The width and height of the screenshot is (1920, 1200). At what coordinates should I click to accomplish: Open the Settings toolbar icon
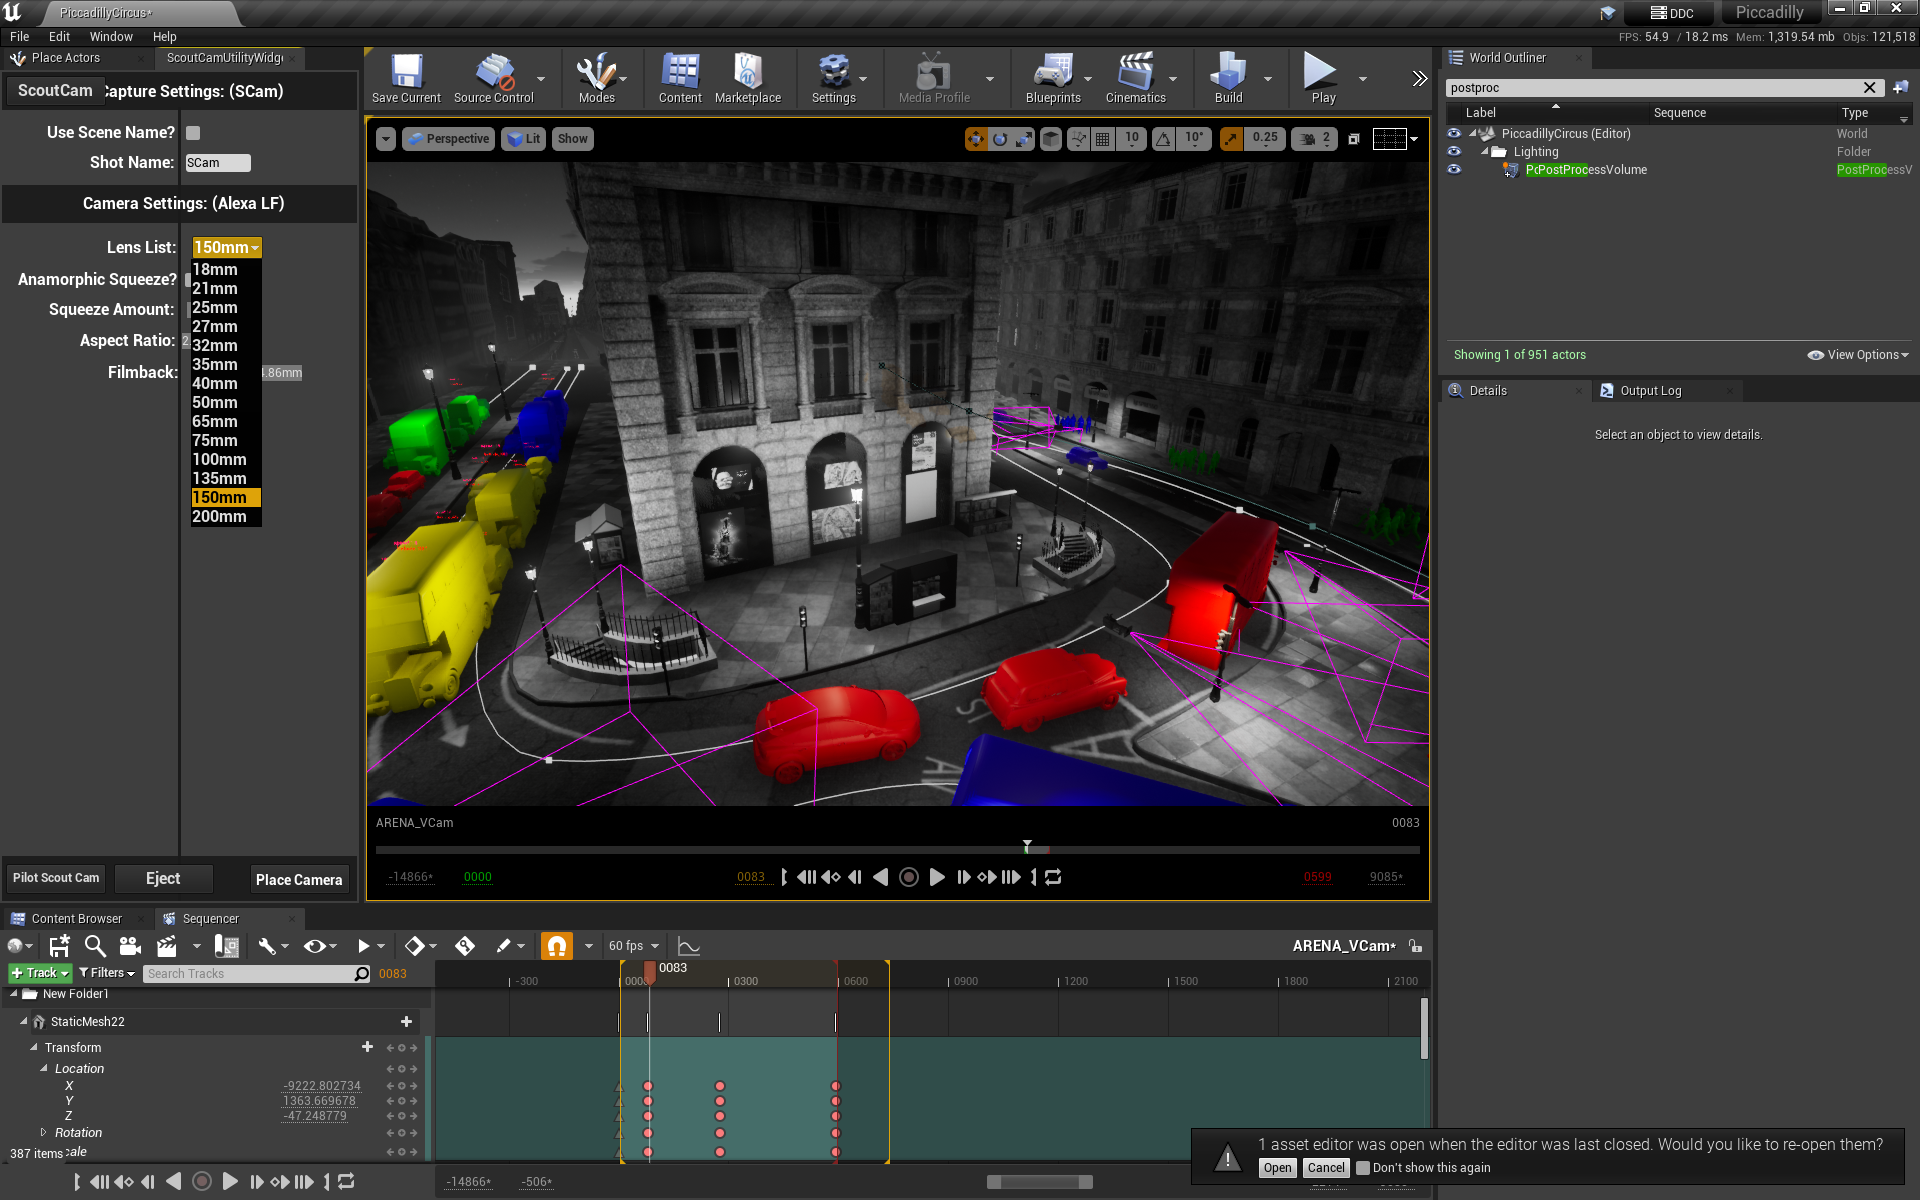pos(833,78)
